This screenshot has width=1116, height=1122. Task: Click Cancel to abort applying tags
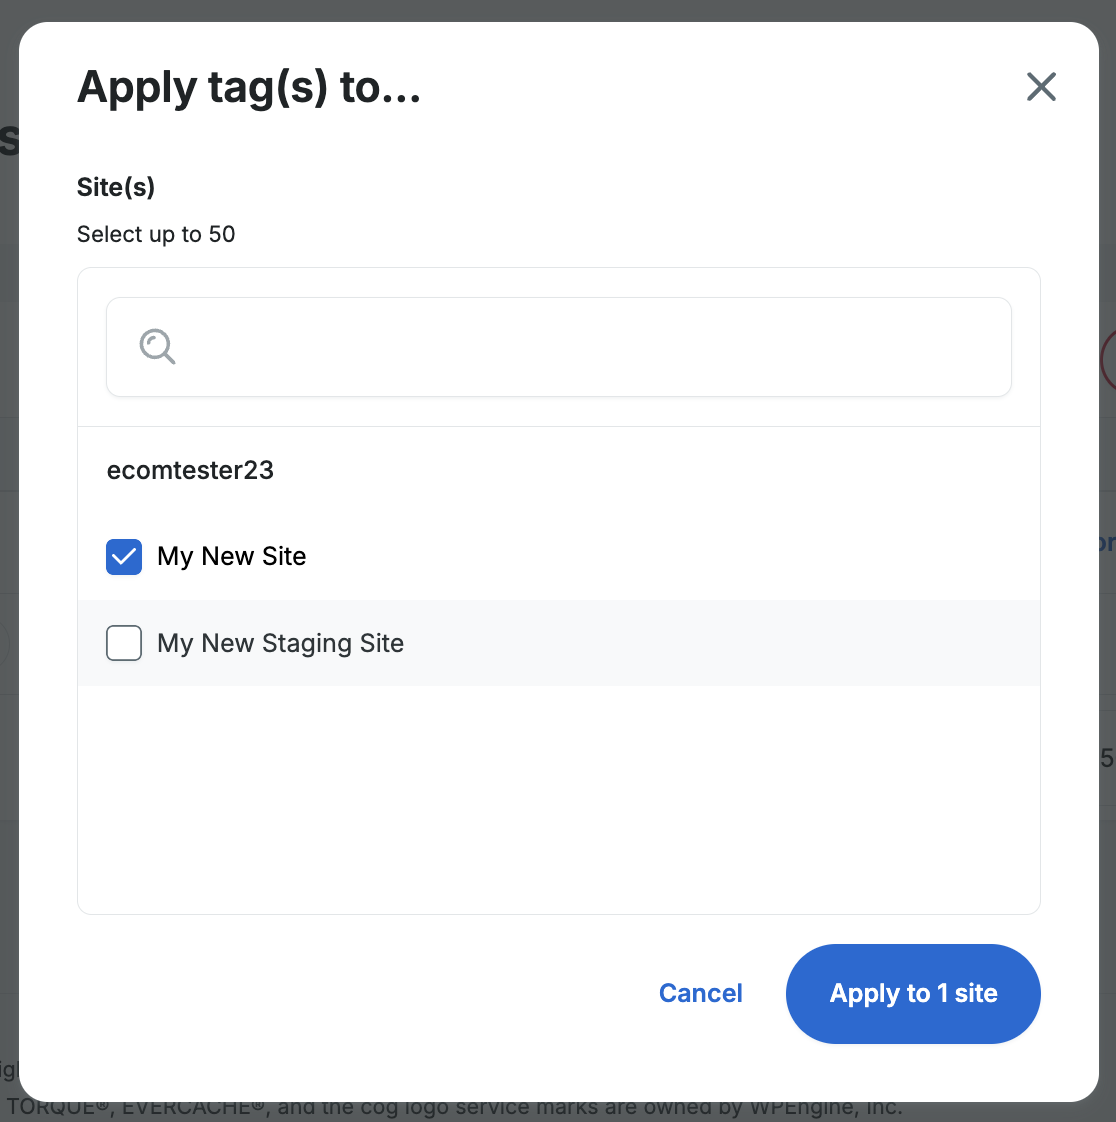point(700,993)
